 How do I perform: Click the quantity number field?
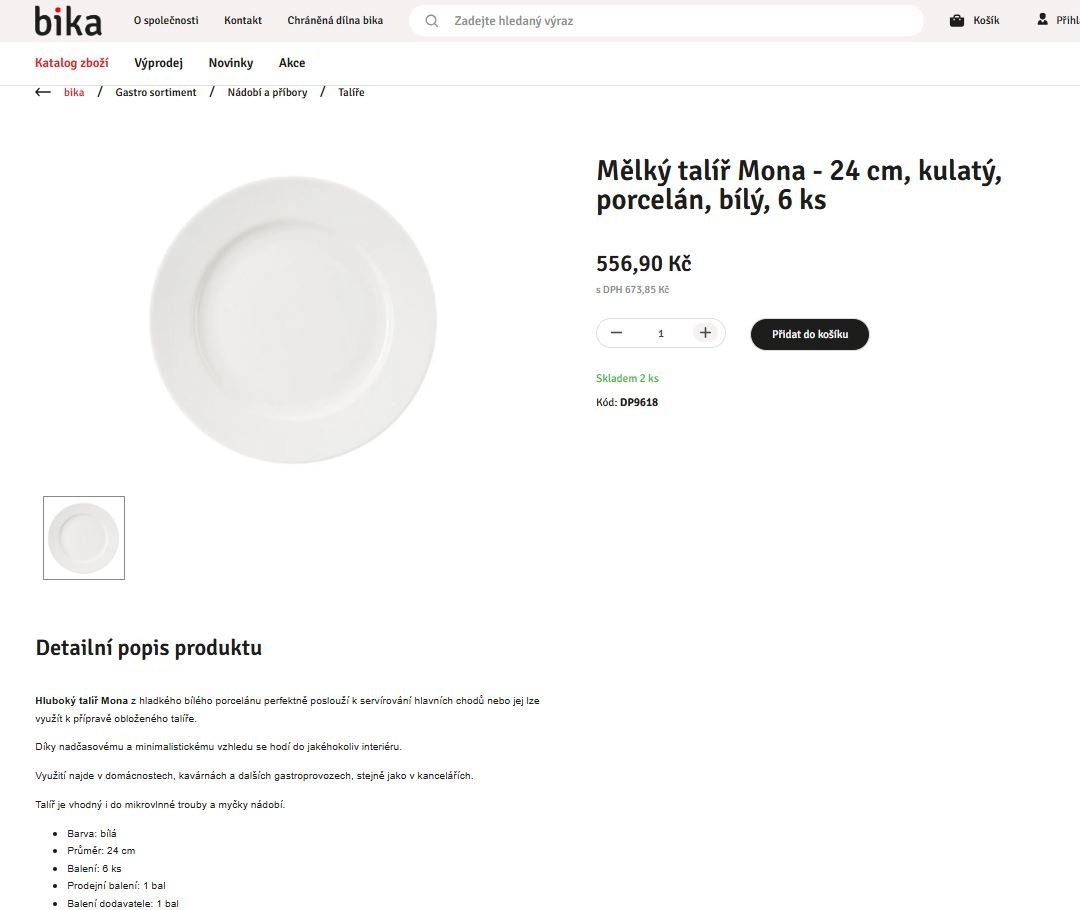point(661,334)
